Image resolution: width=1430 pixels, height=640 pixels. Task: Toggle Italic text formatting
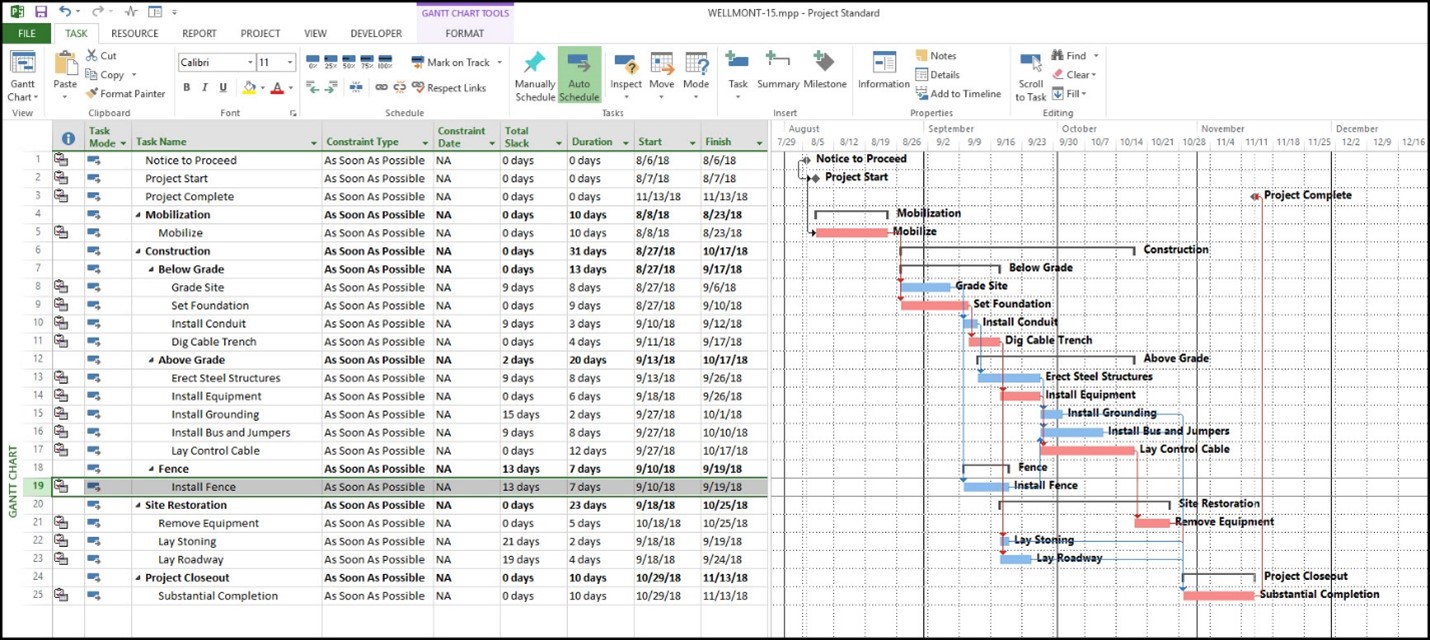pyautogui.click(x=204, y=88)
